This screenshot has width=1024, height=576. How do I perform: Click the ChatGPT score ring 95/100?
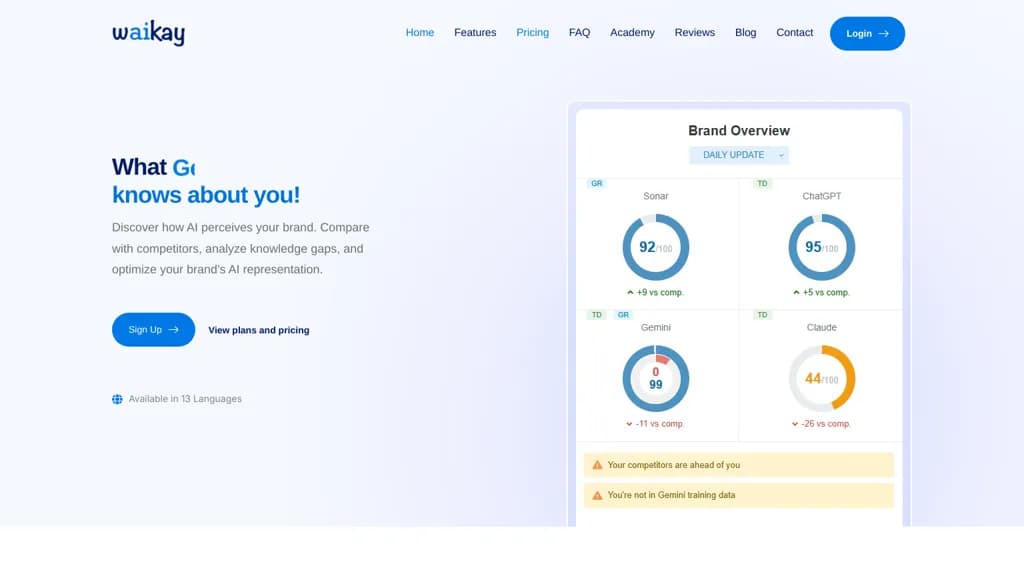click(x=822, y=248)
